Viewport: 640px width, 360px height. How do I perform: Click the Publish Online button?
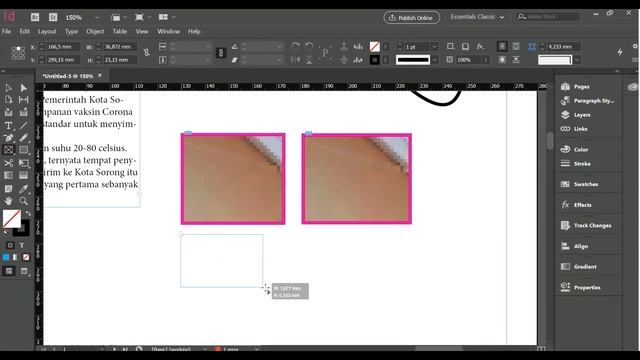411,18
